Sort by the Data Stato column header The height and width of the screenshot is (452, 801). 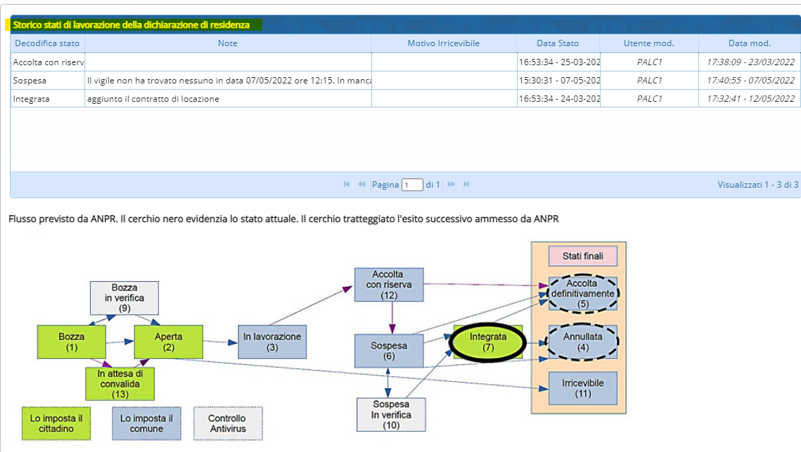point(557,43)
